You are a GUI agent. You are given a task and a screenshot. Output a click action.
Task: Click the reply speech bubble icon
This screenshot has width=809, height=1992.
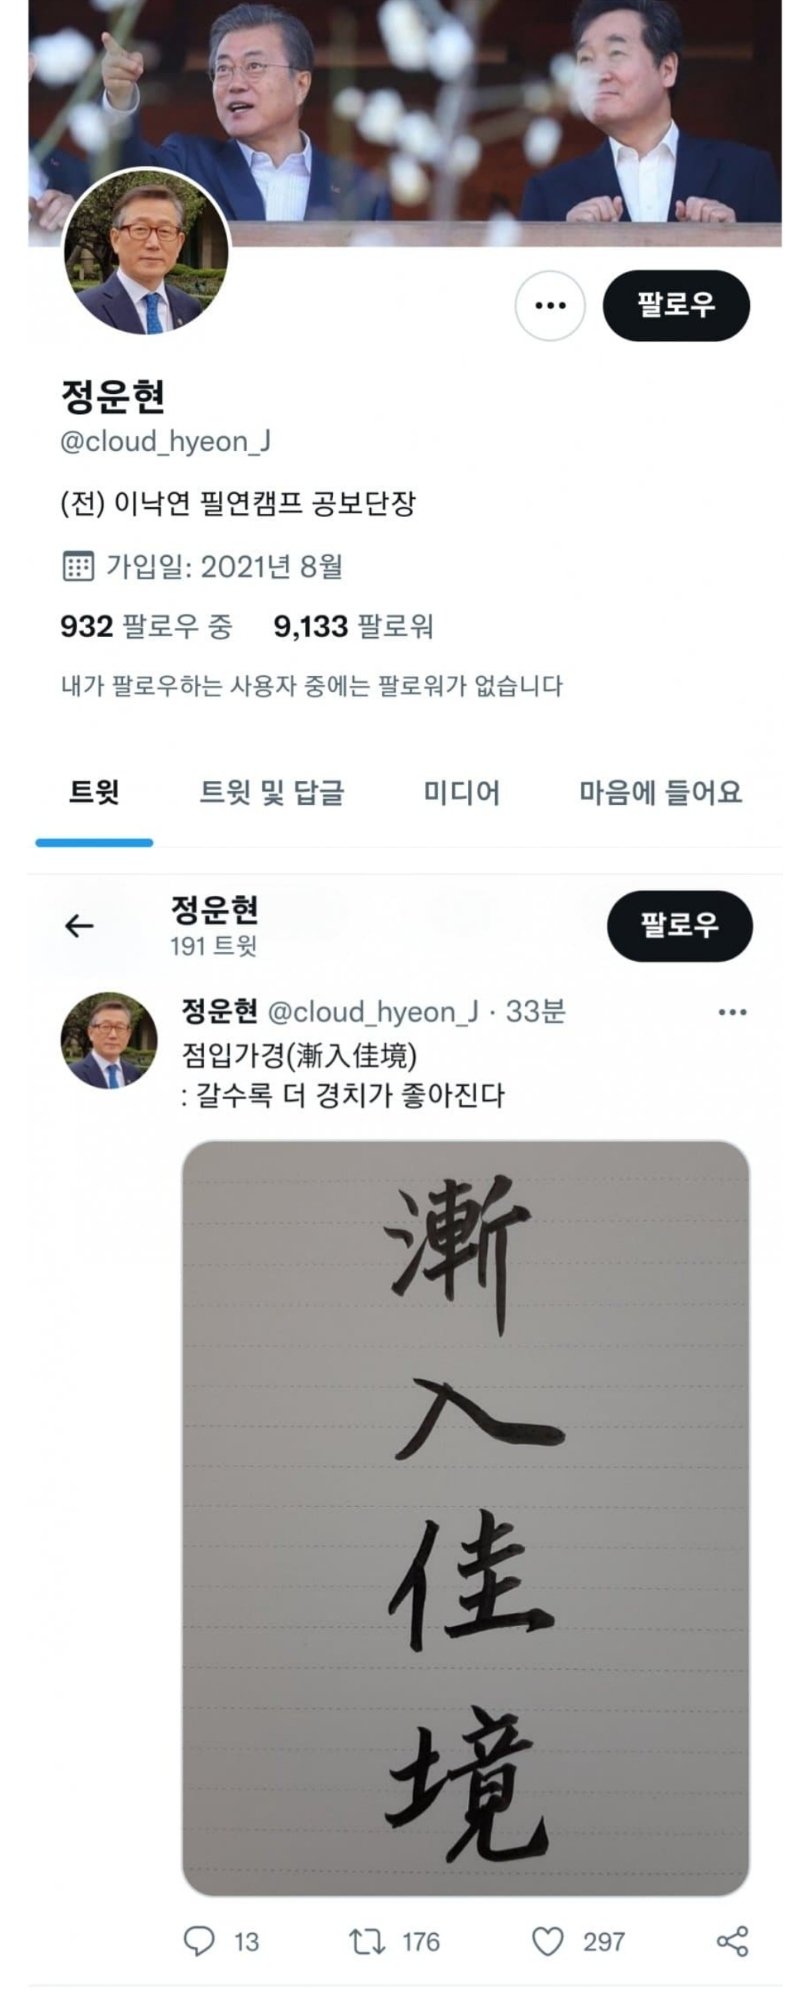[199, 1941]
